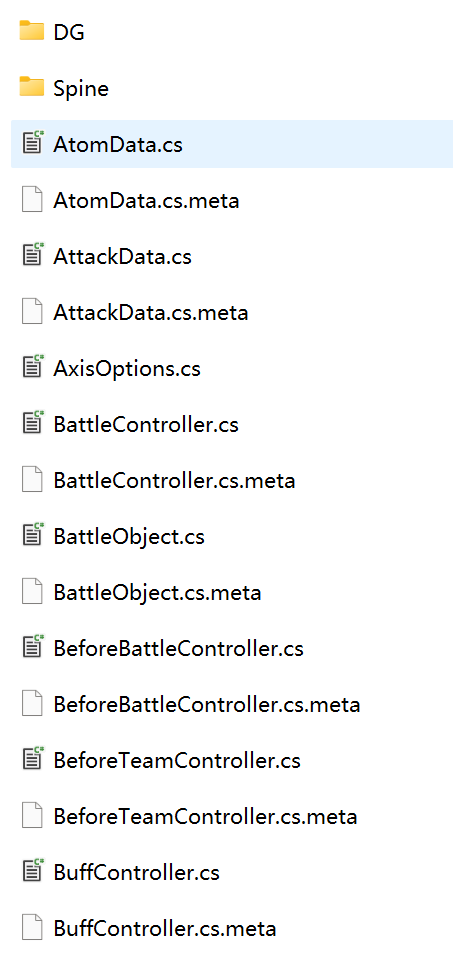This screenshot has height=959, width=453.
Task: Click the BattleObject.cs script icon
Action: point(32,536)
